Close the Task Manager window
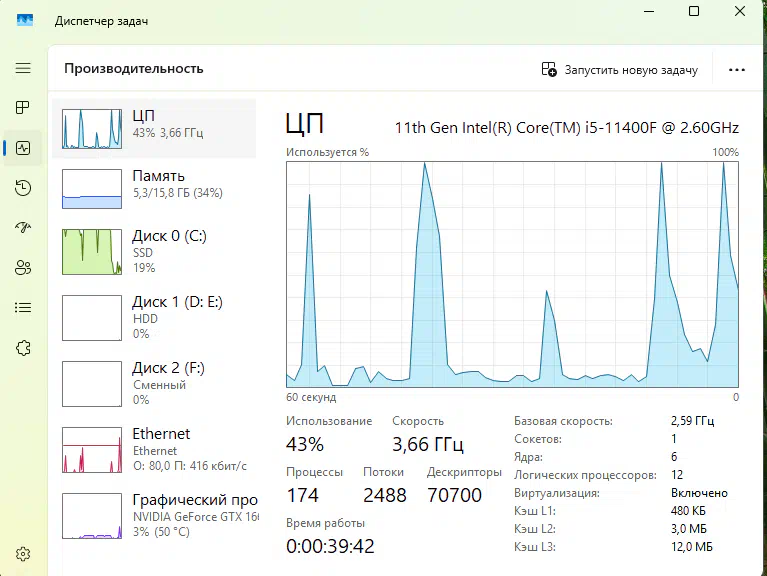 (x=740, y=11)
